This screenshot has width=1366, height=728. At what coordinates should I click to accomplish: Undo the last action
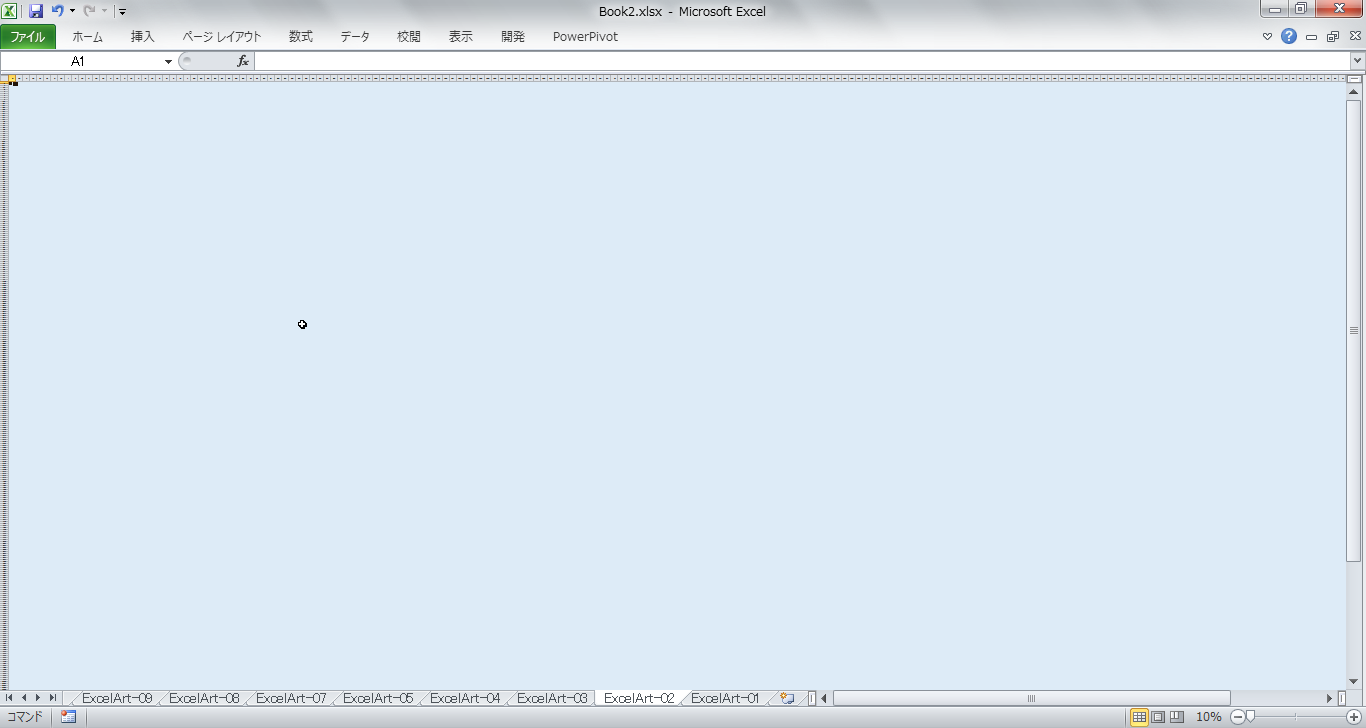click(x=58, y=11)
